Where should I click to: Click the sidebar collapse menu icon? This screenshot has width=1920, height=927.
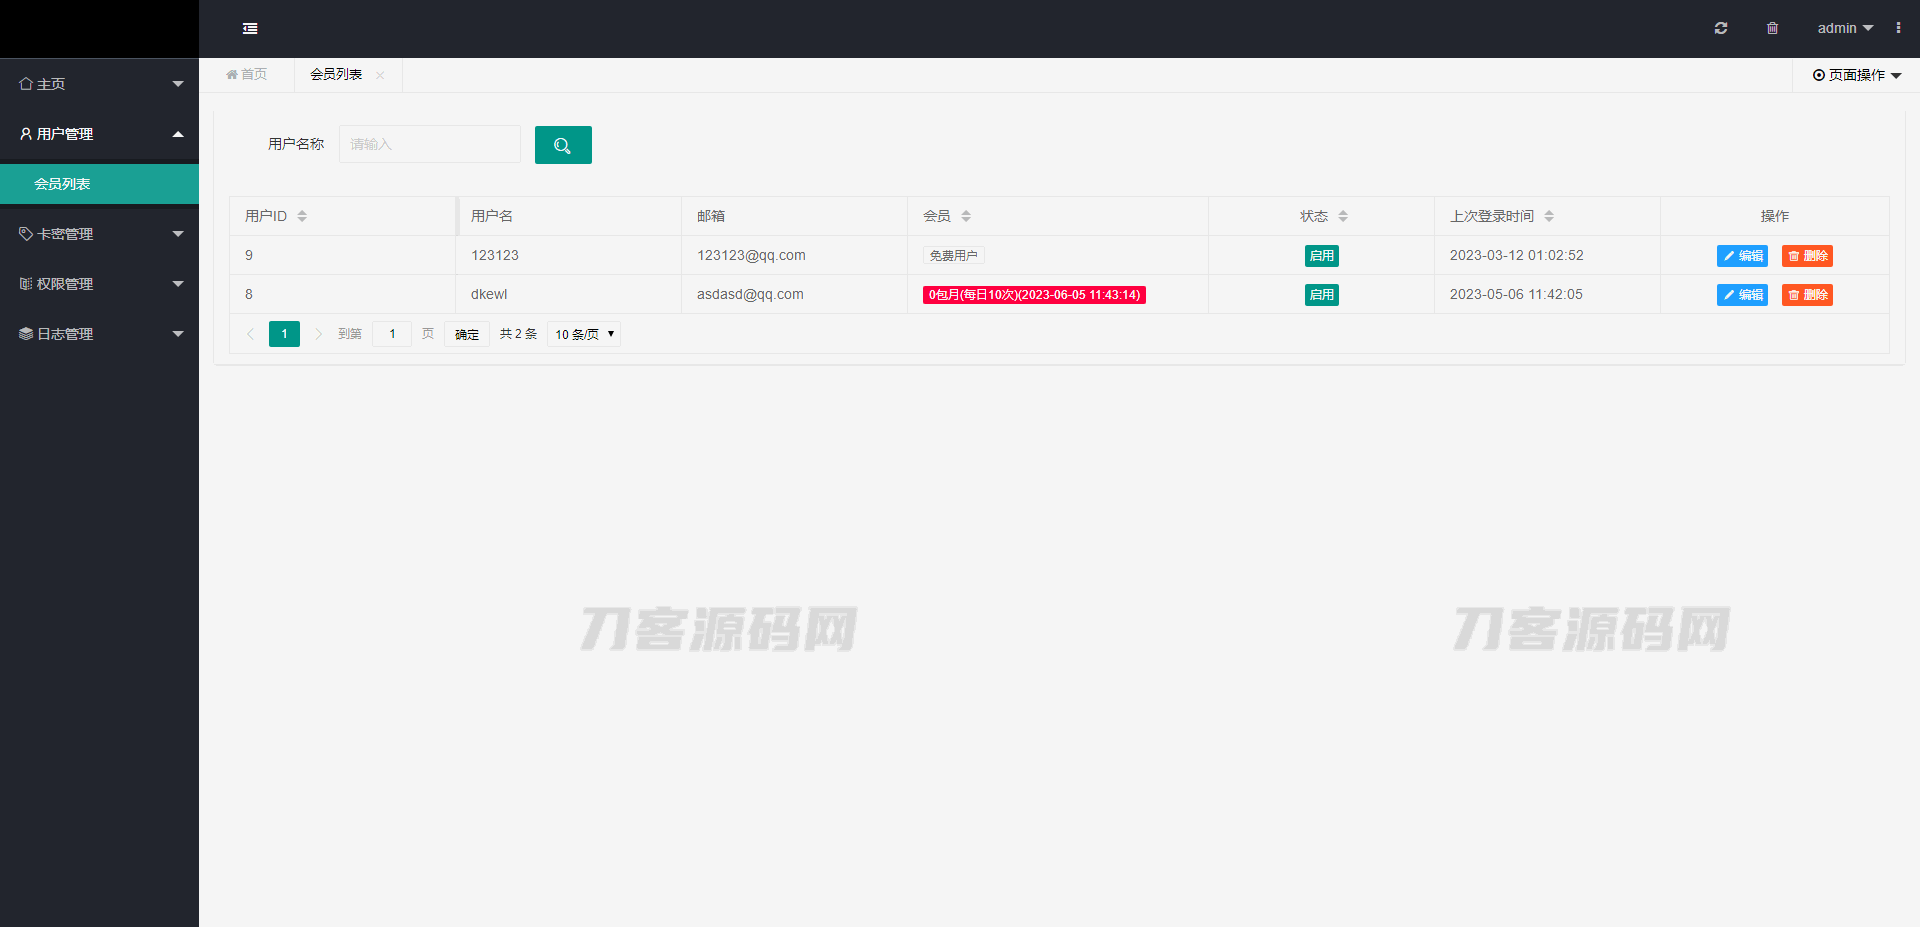250,29
